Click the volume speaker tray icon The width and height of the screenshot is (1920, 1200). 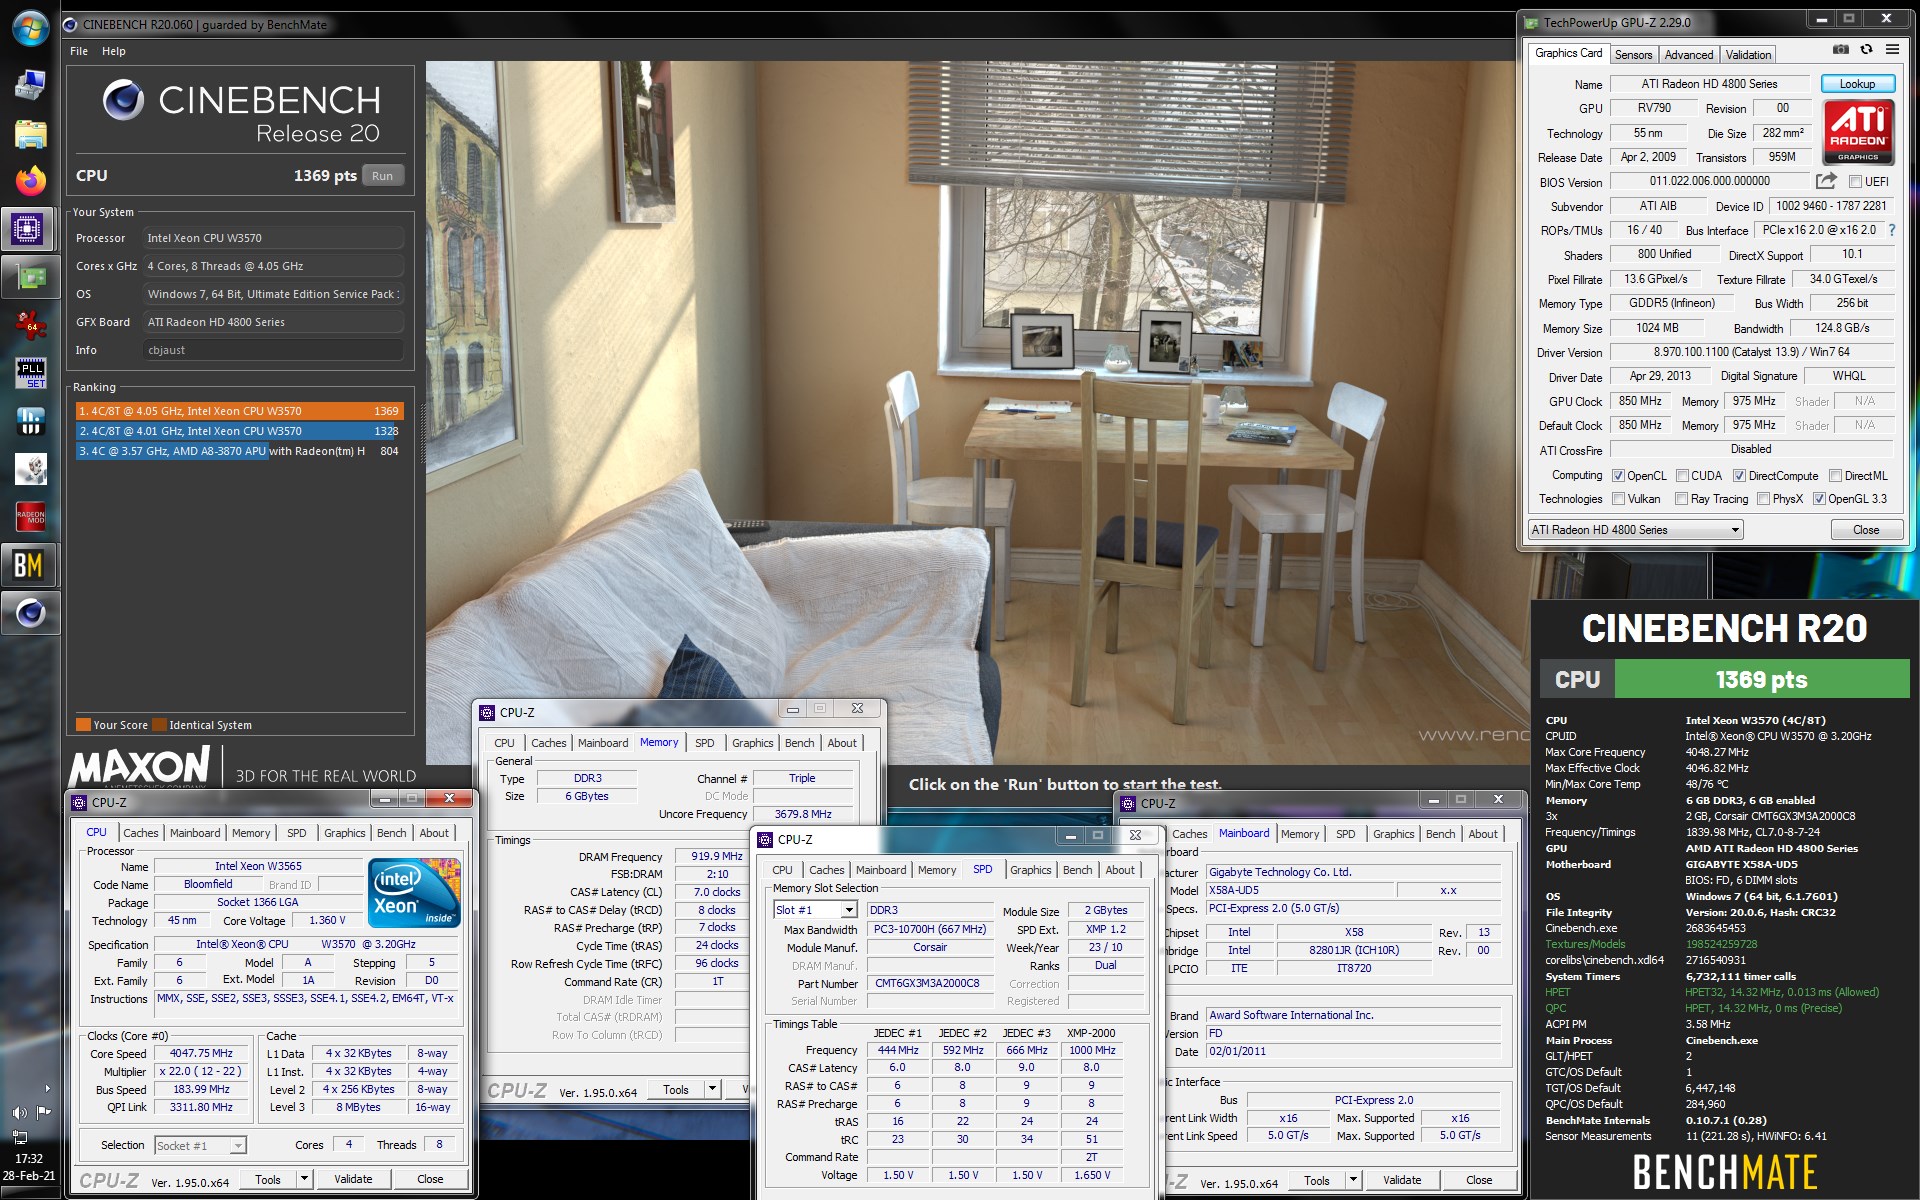(20, 1112)
